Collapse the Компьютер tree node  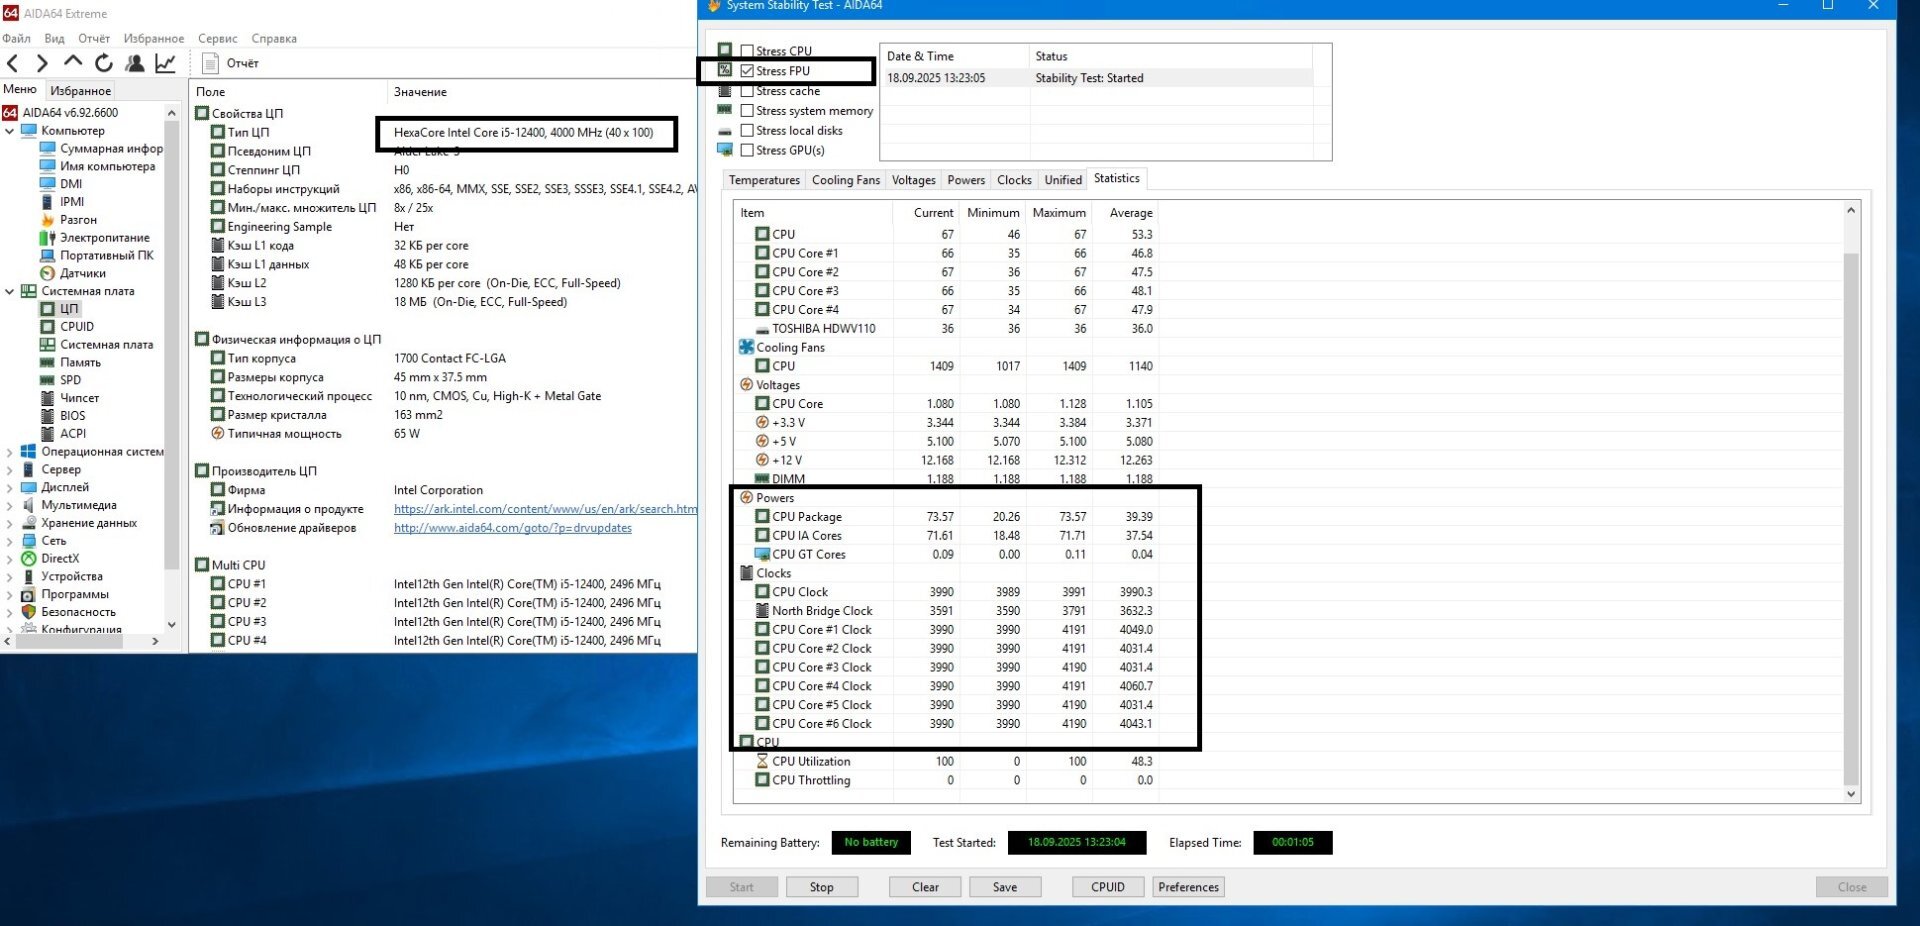[x=10, y=131]
